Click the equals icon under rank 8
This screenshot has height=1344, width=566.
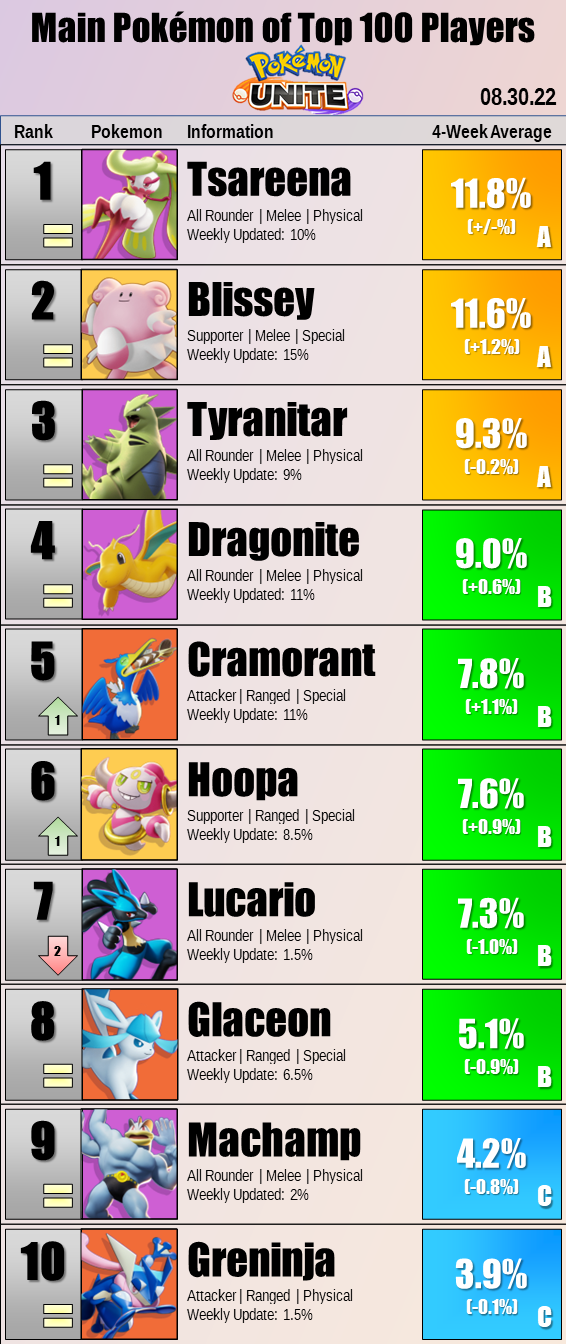57,1076
